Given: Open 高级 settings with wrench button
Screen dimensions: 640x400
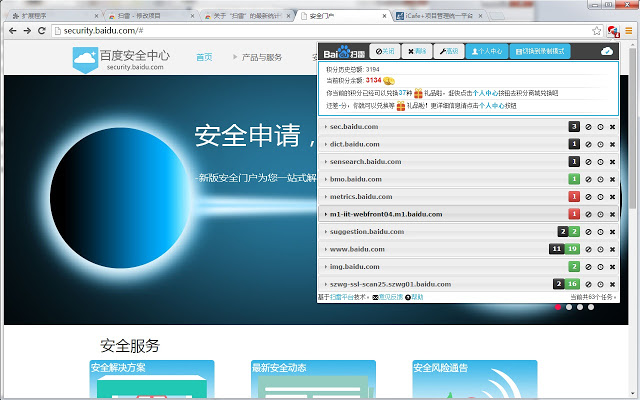Looking at the screenshot, I should click(449, 51).
